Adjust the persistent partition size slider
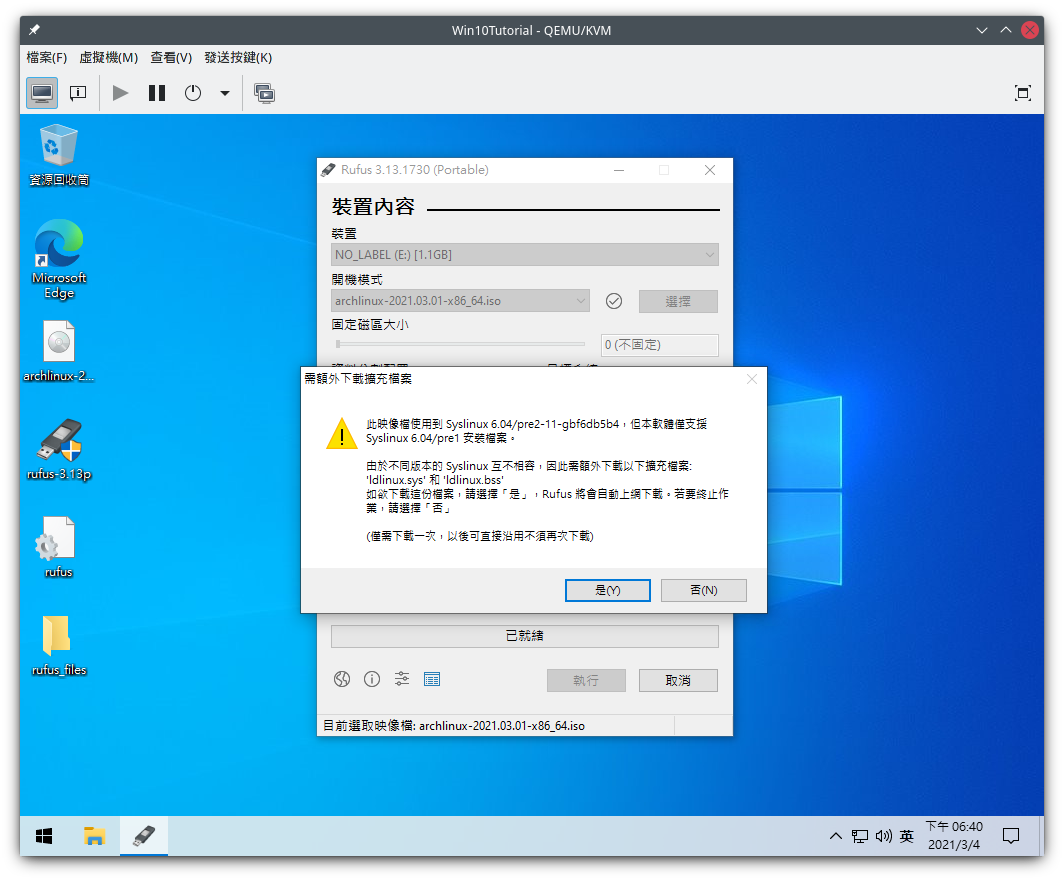This screenshot has width=1064, height=880. 460,345
